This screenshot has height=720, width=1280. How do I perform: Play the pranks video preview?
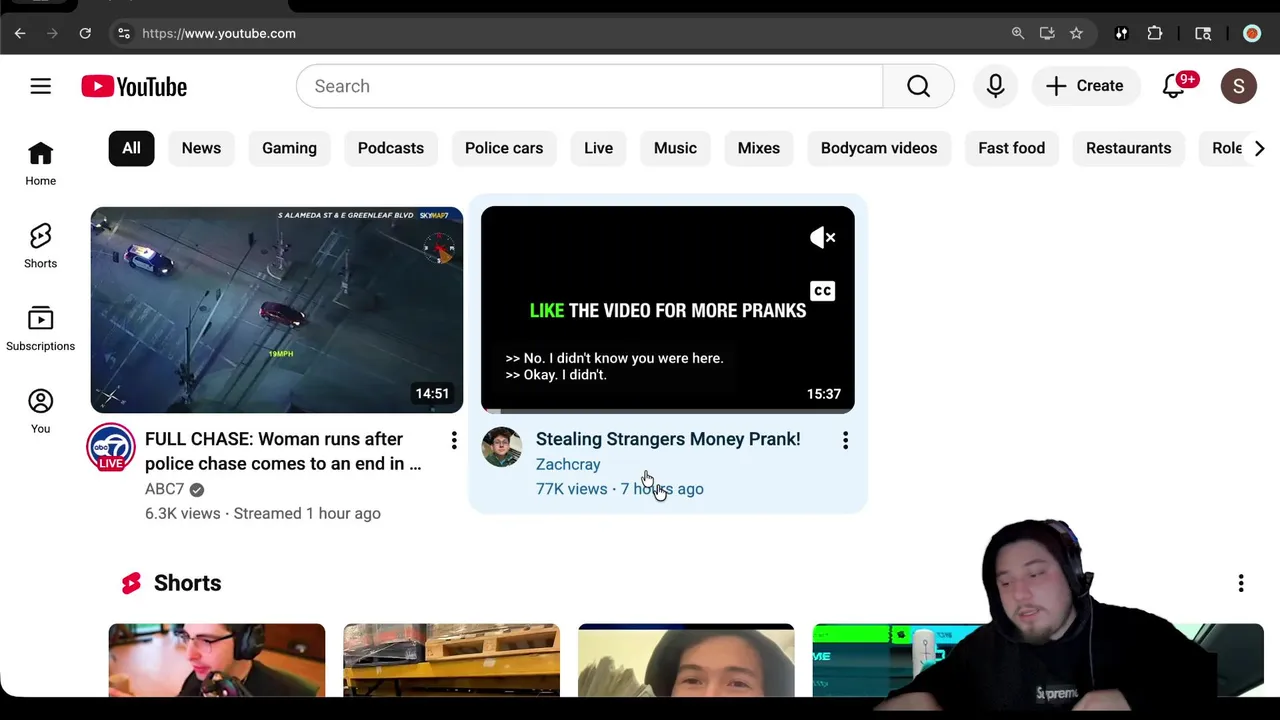[668, 310]
